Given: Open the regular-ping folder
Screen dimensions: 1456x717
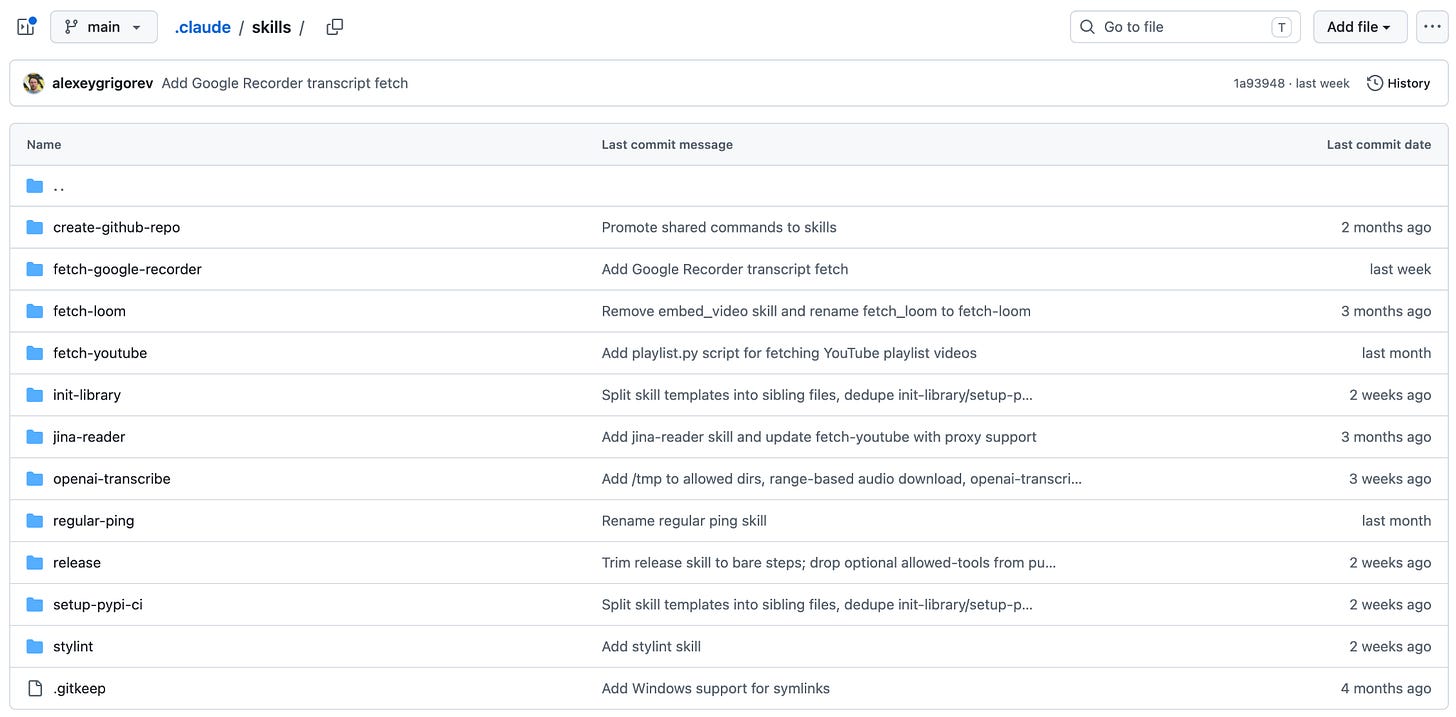Looking at the screenshot, I should click(x=93, y=521).
